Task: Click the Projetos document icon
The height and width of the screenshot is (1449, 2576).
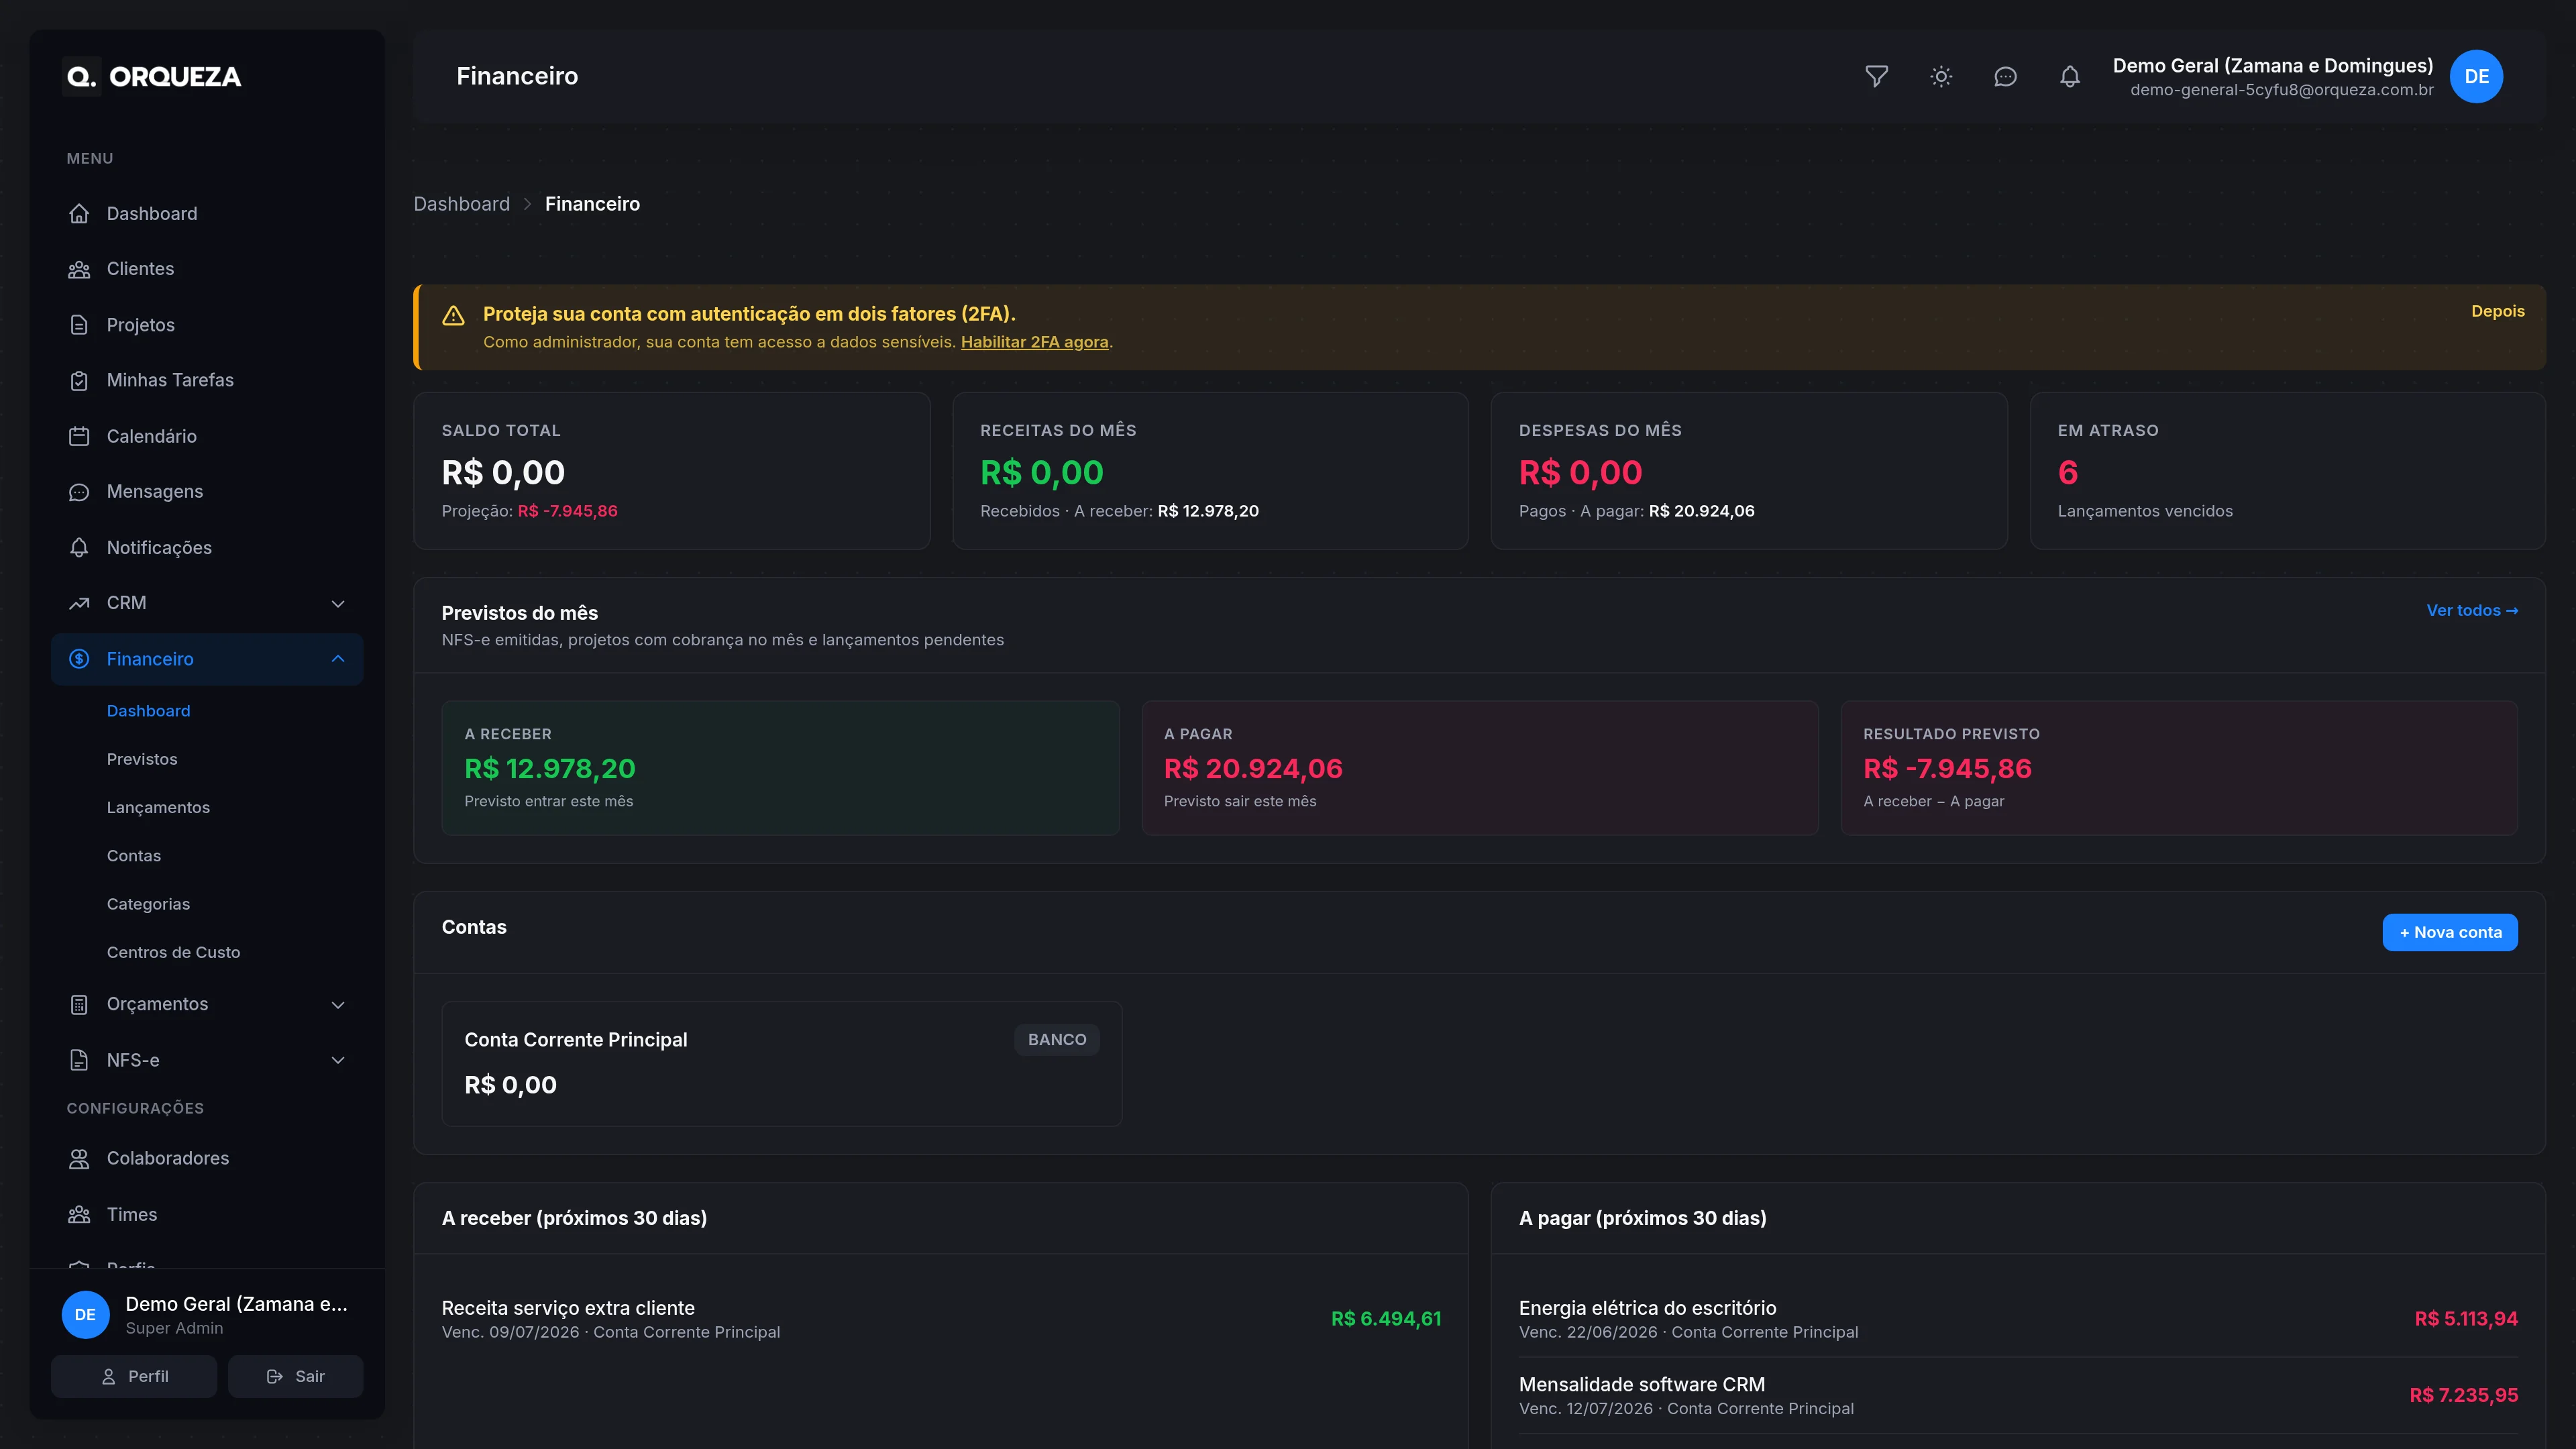Action: pos(79,325)
